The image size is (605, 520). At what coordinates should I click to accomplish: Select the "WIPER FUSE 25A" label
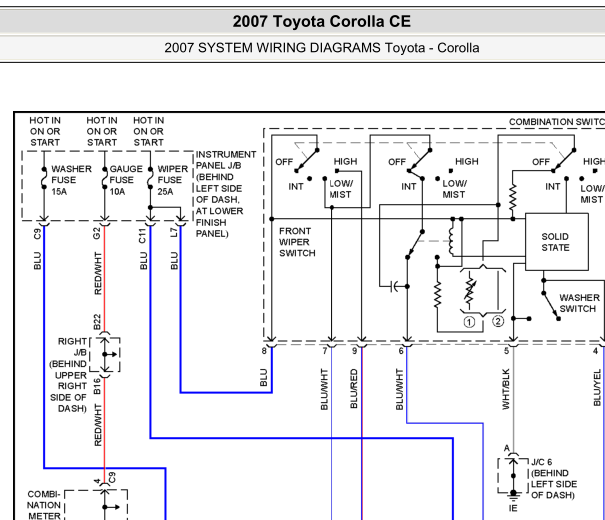click(x=172, y=180)
